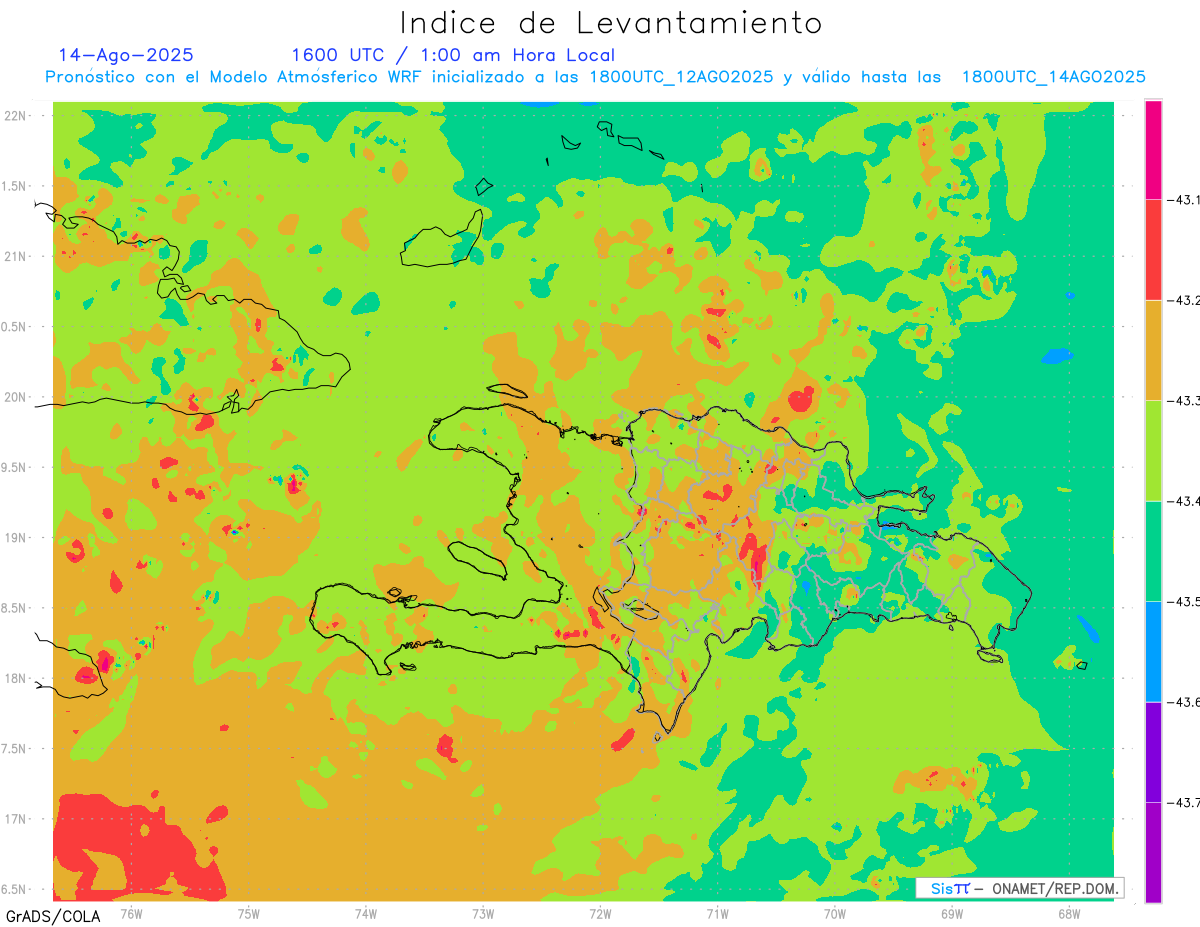
Task: Click the latitude label "21N"
Action: click(x=16, y=256)
